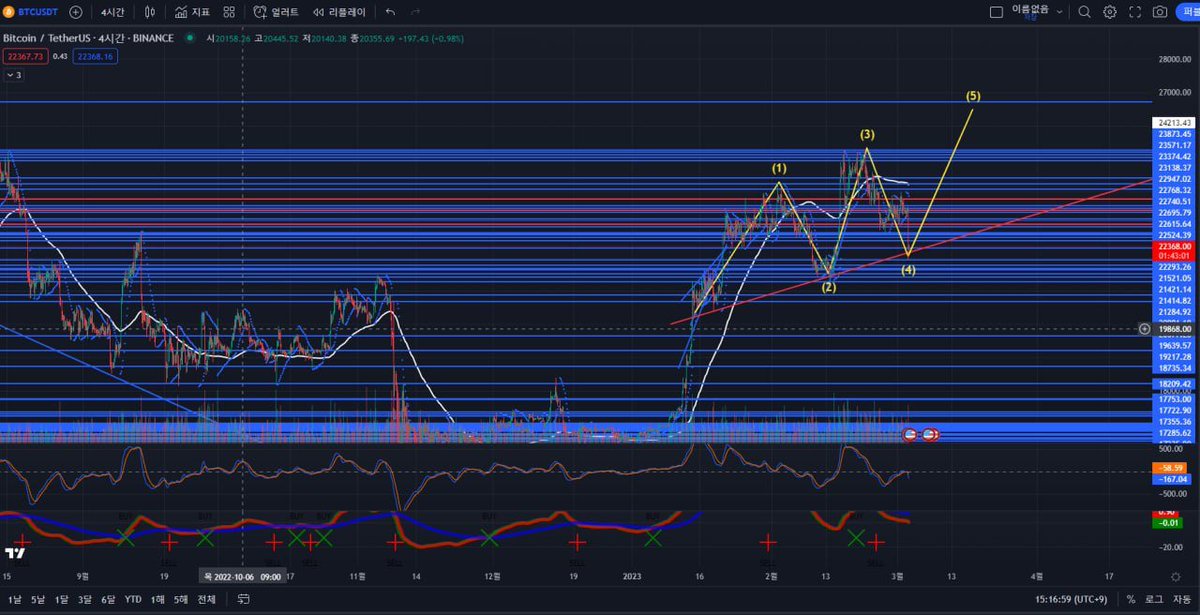Click the blue publish button
The width and height of the screenshot is (1200, 615).
pyautogui.click(x=1188, y=12)
